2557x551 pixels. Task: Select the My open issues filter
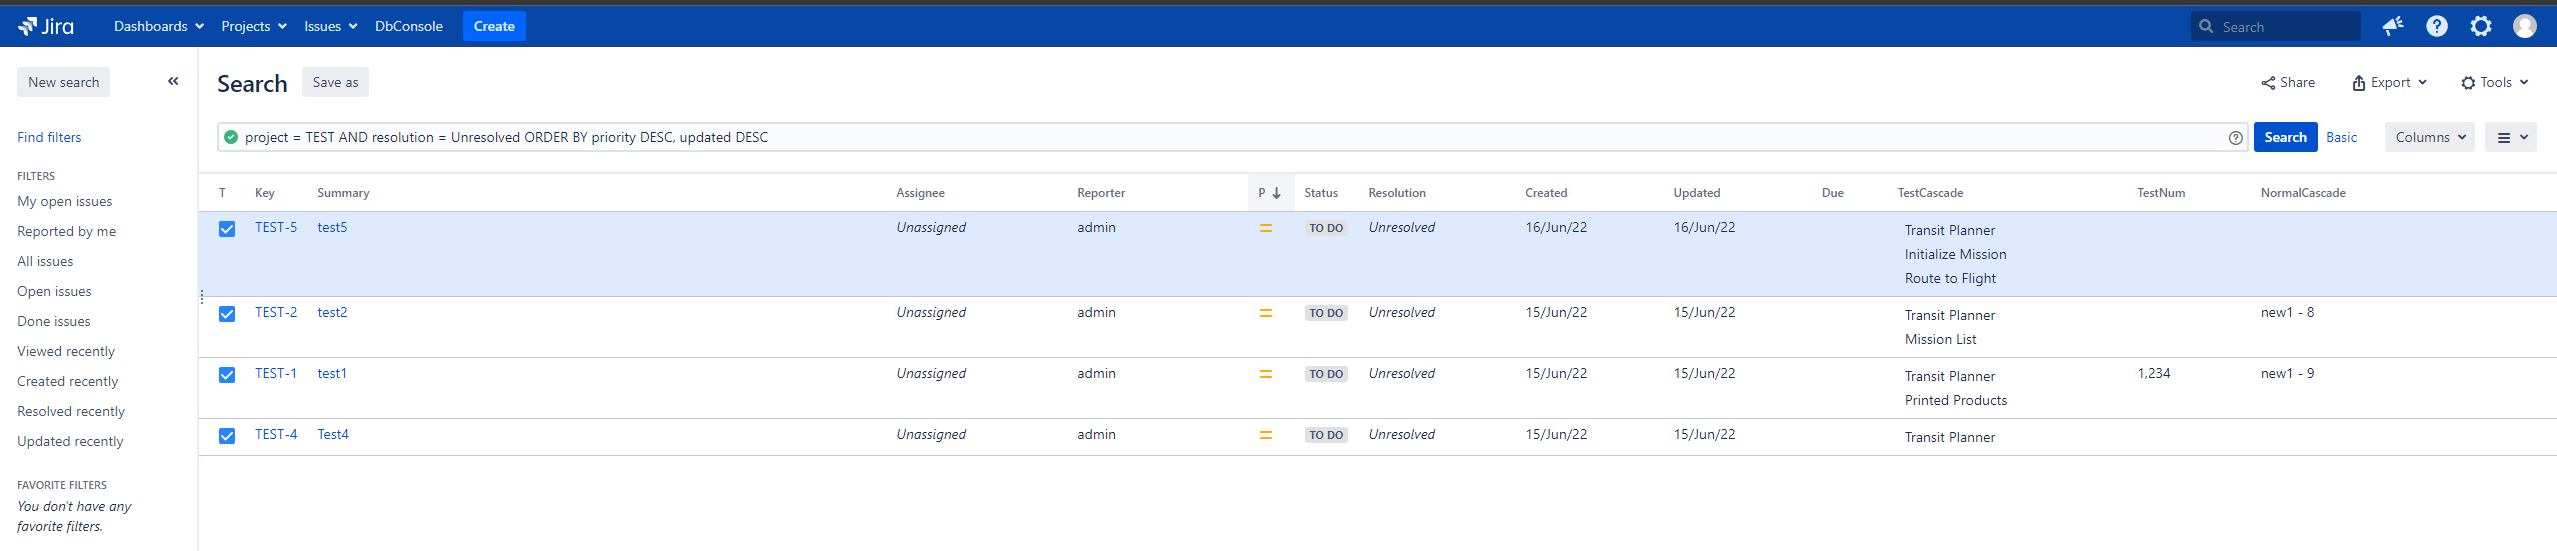click(65, 201)
